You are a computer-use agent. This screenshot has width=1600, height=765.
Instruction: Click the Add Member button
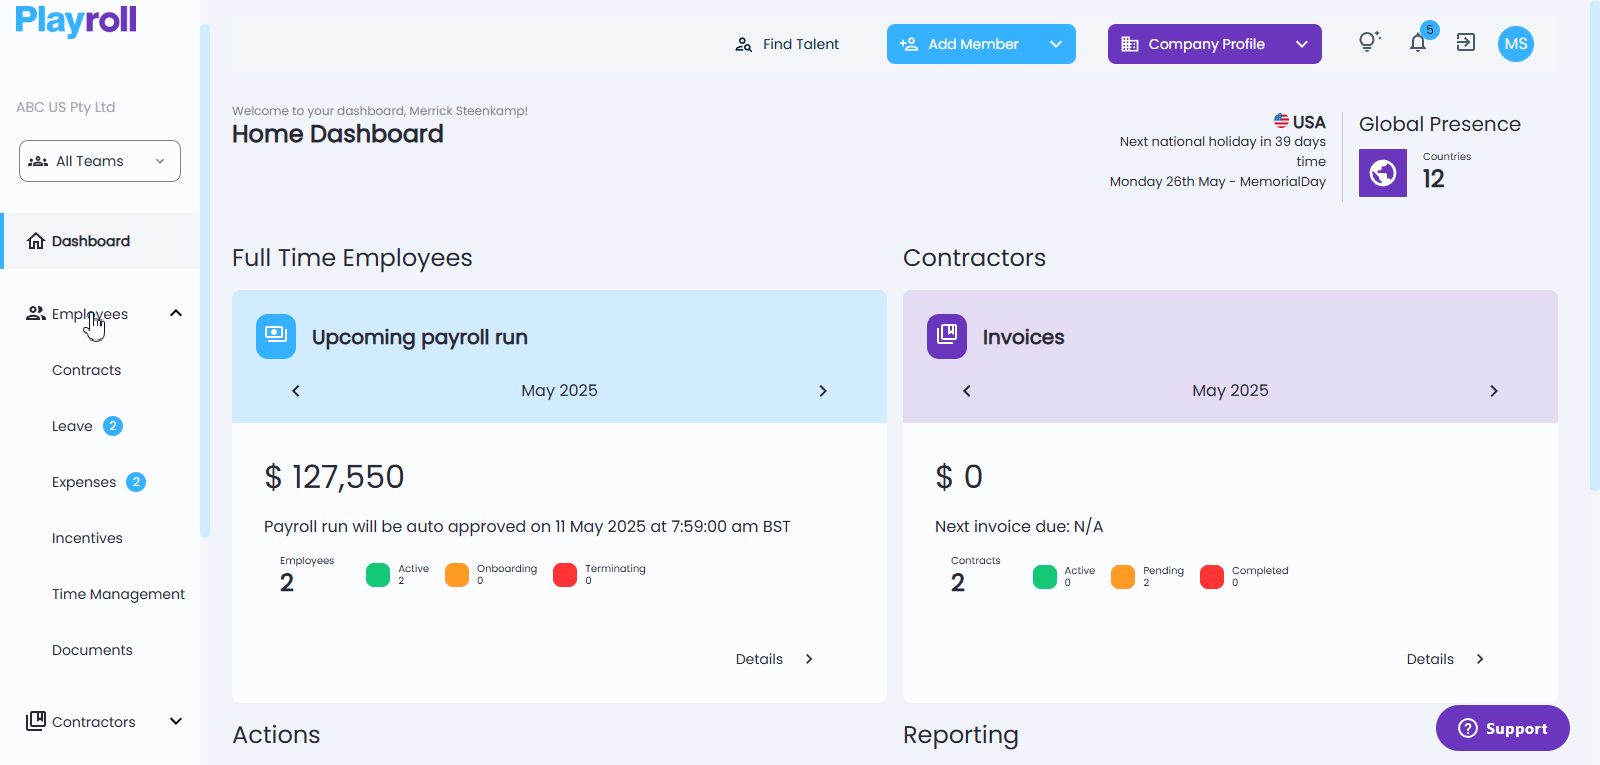[981, 44]
